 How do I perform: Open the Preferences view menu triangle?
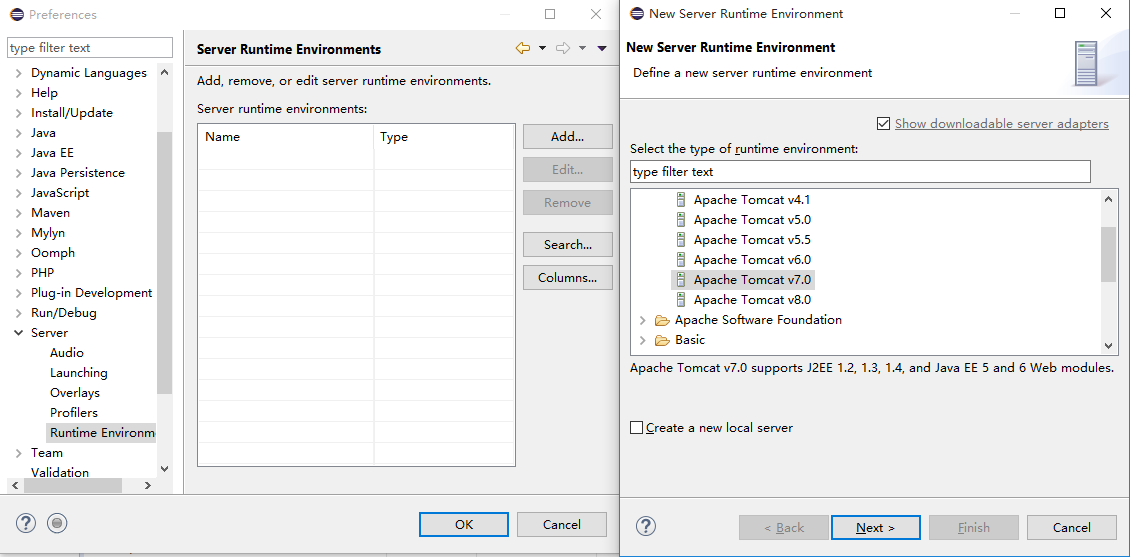tap(602, 48)
